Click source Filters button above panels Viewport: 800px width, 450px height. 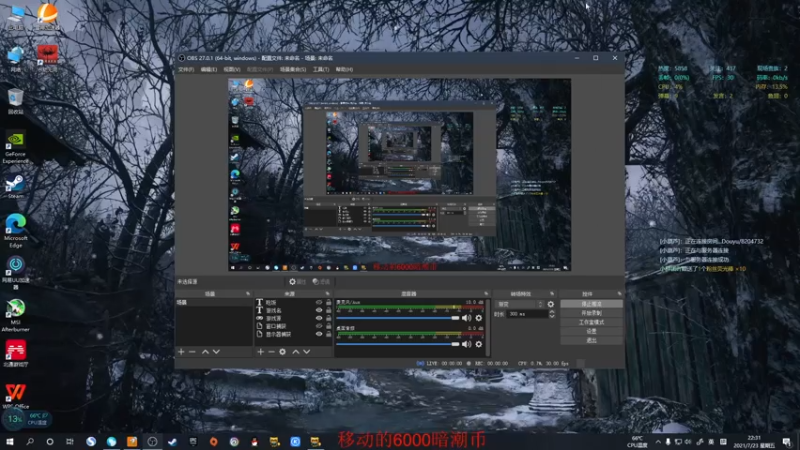(321, 282)
